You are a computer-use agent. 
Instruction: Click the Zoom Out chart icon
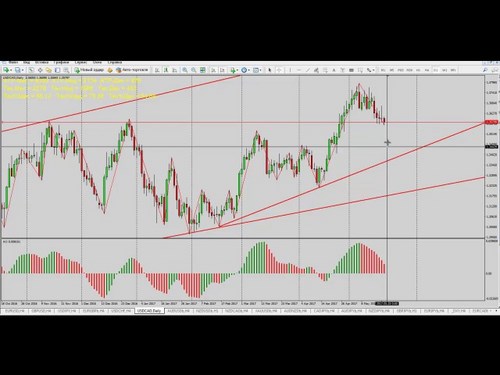pos(193,70)
